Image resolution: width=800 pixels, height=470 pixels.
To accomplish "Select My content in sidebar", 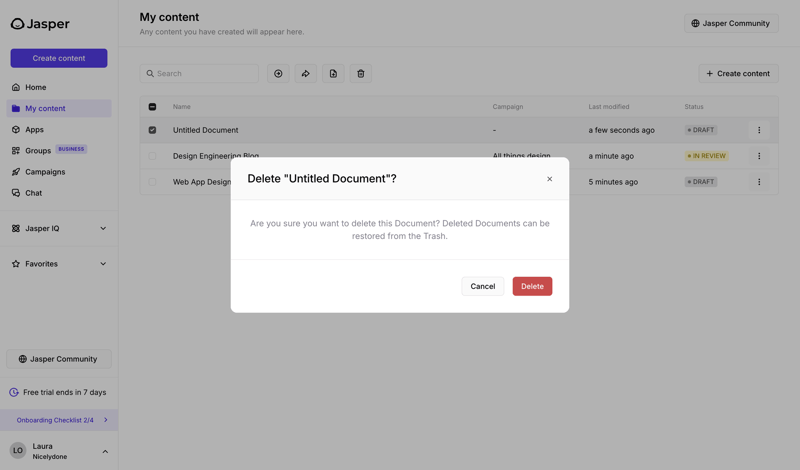I will pyautogui.click(x=59, y=108).
